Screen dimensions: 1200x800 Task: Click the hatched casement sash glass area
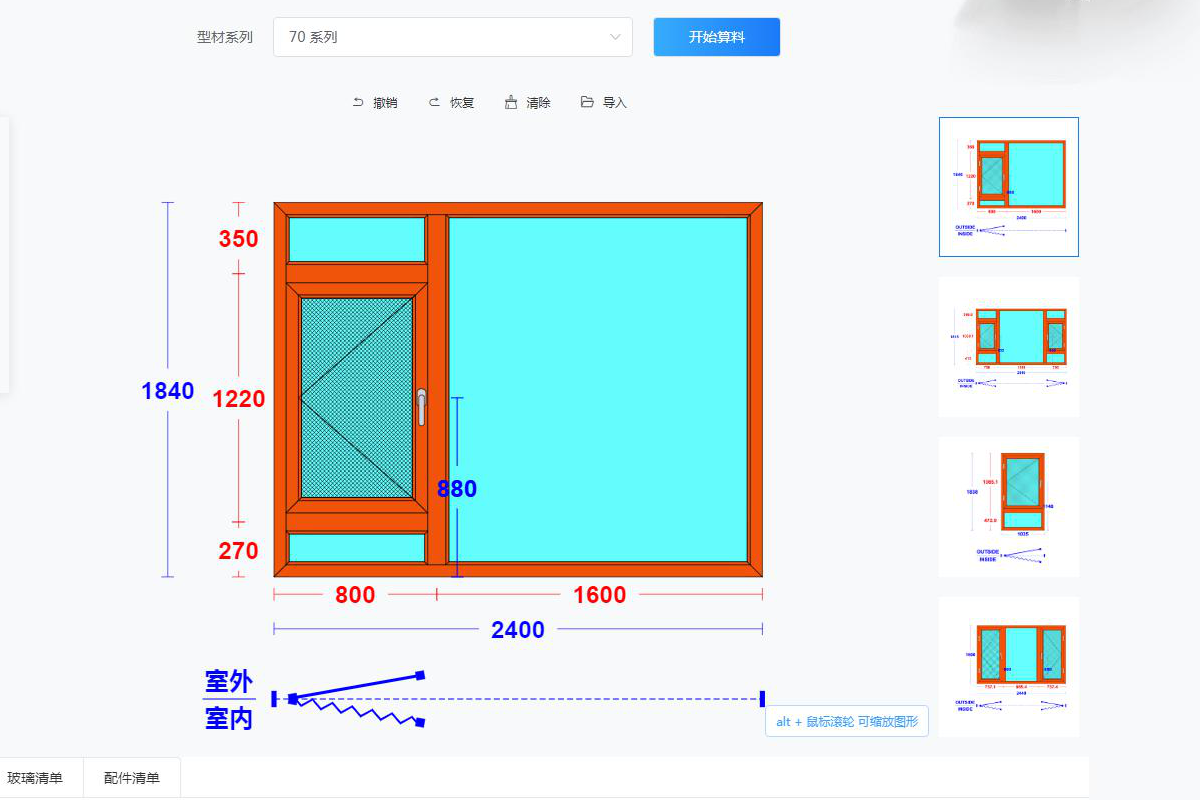coord(355,395)
